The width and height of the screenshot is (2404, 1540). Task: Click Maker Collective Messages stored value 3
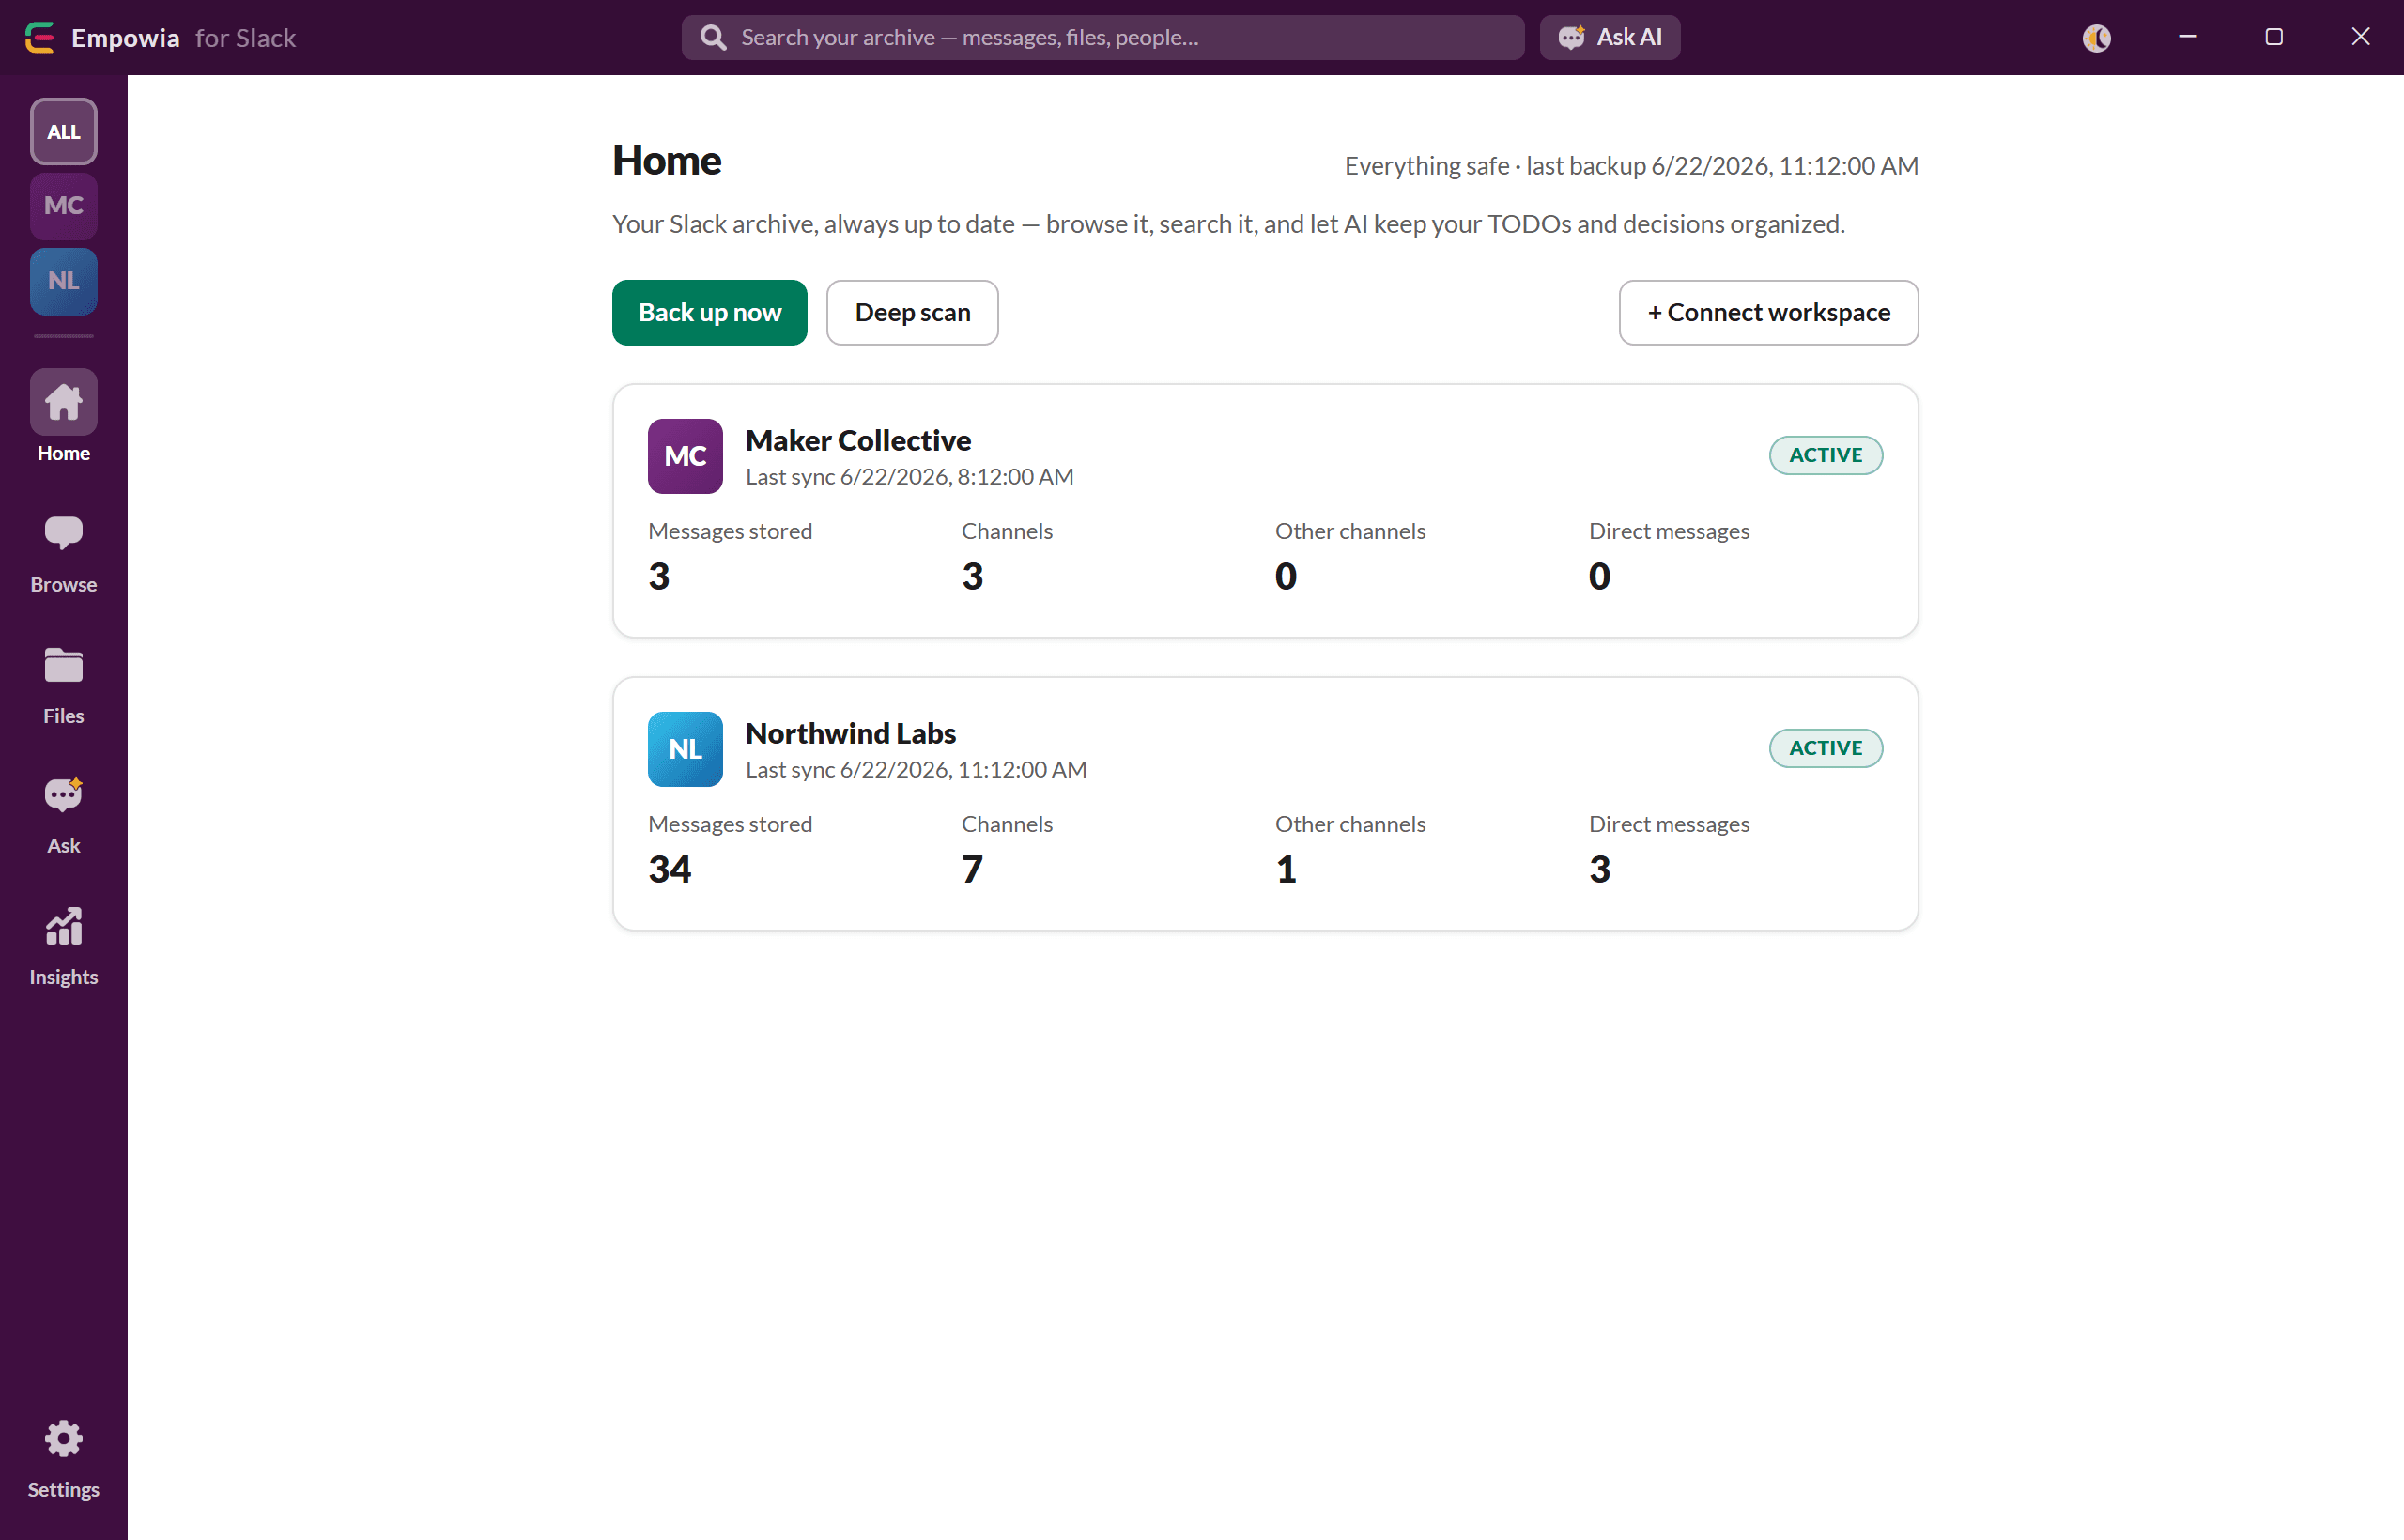659,576
